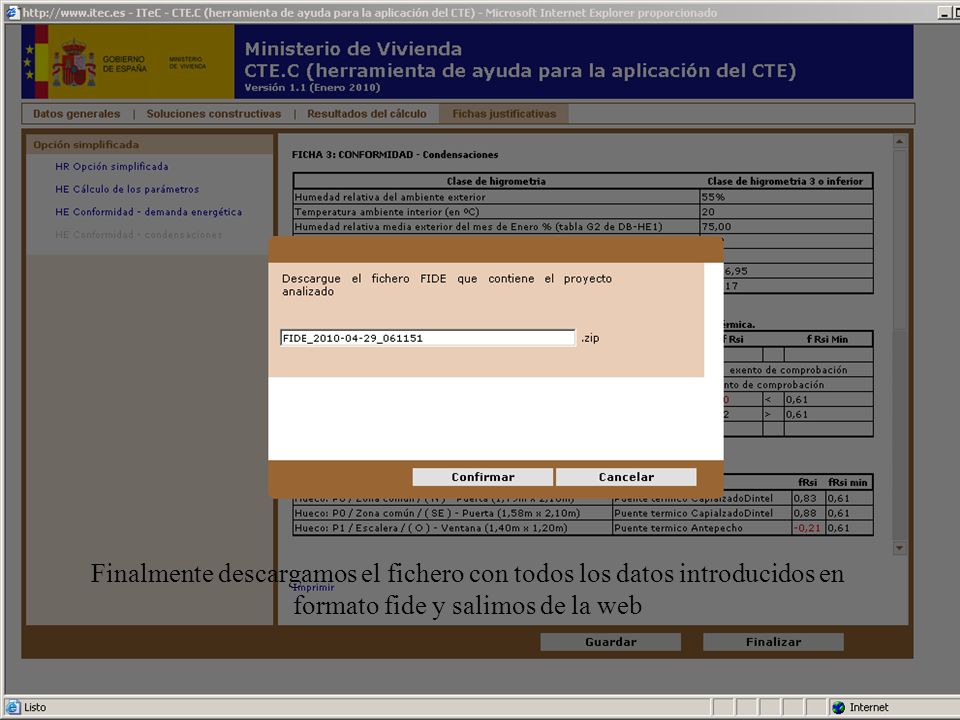Click the 'f Rsi Min' column header
The image size is (960, 720).
(x=827, y=339)
